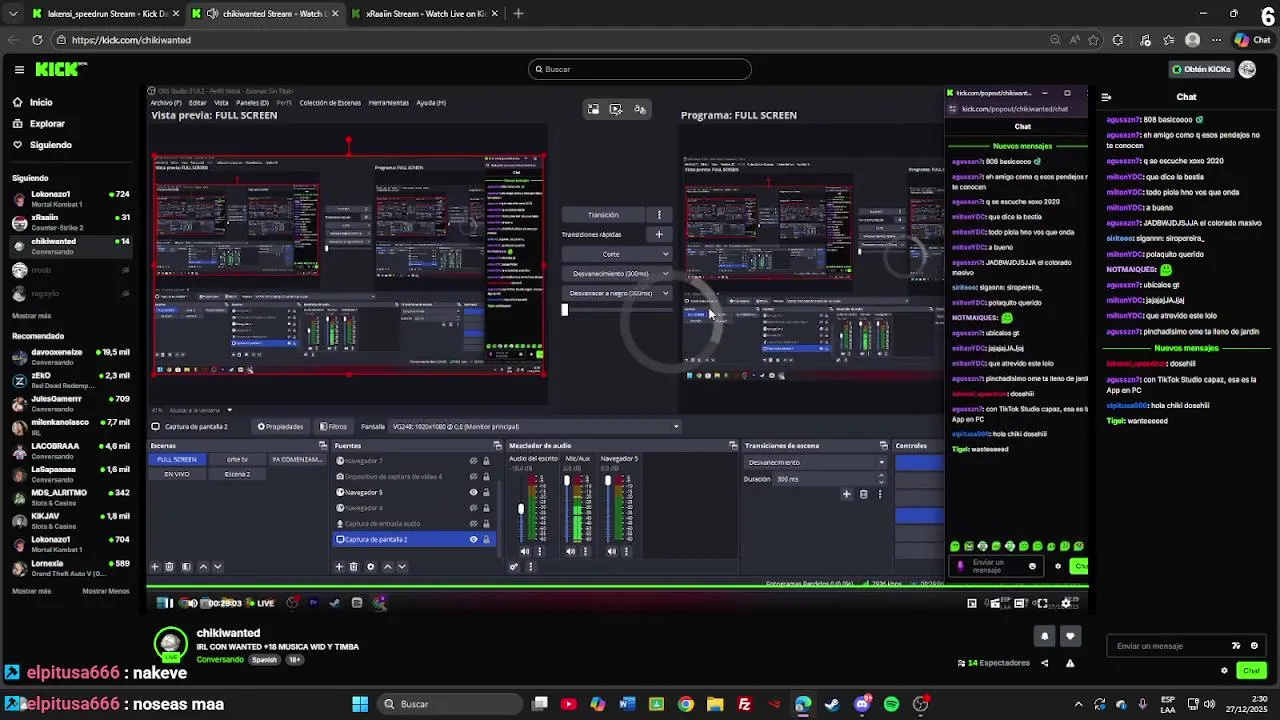The width and height of the screenshot is (1280, 720).
Task: Open followed channel xRaaiin
Action: point(70,221)
